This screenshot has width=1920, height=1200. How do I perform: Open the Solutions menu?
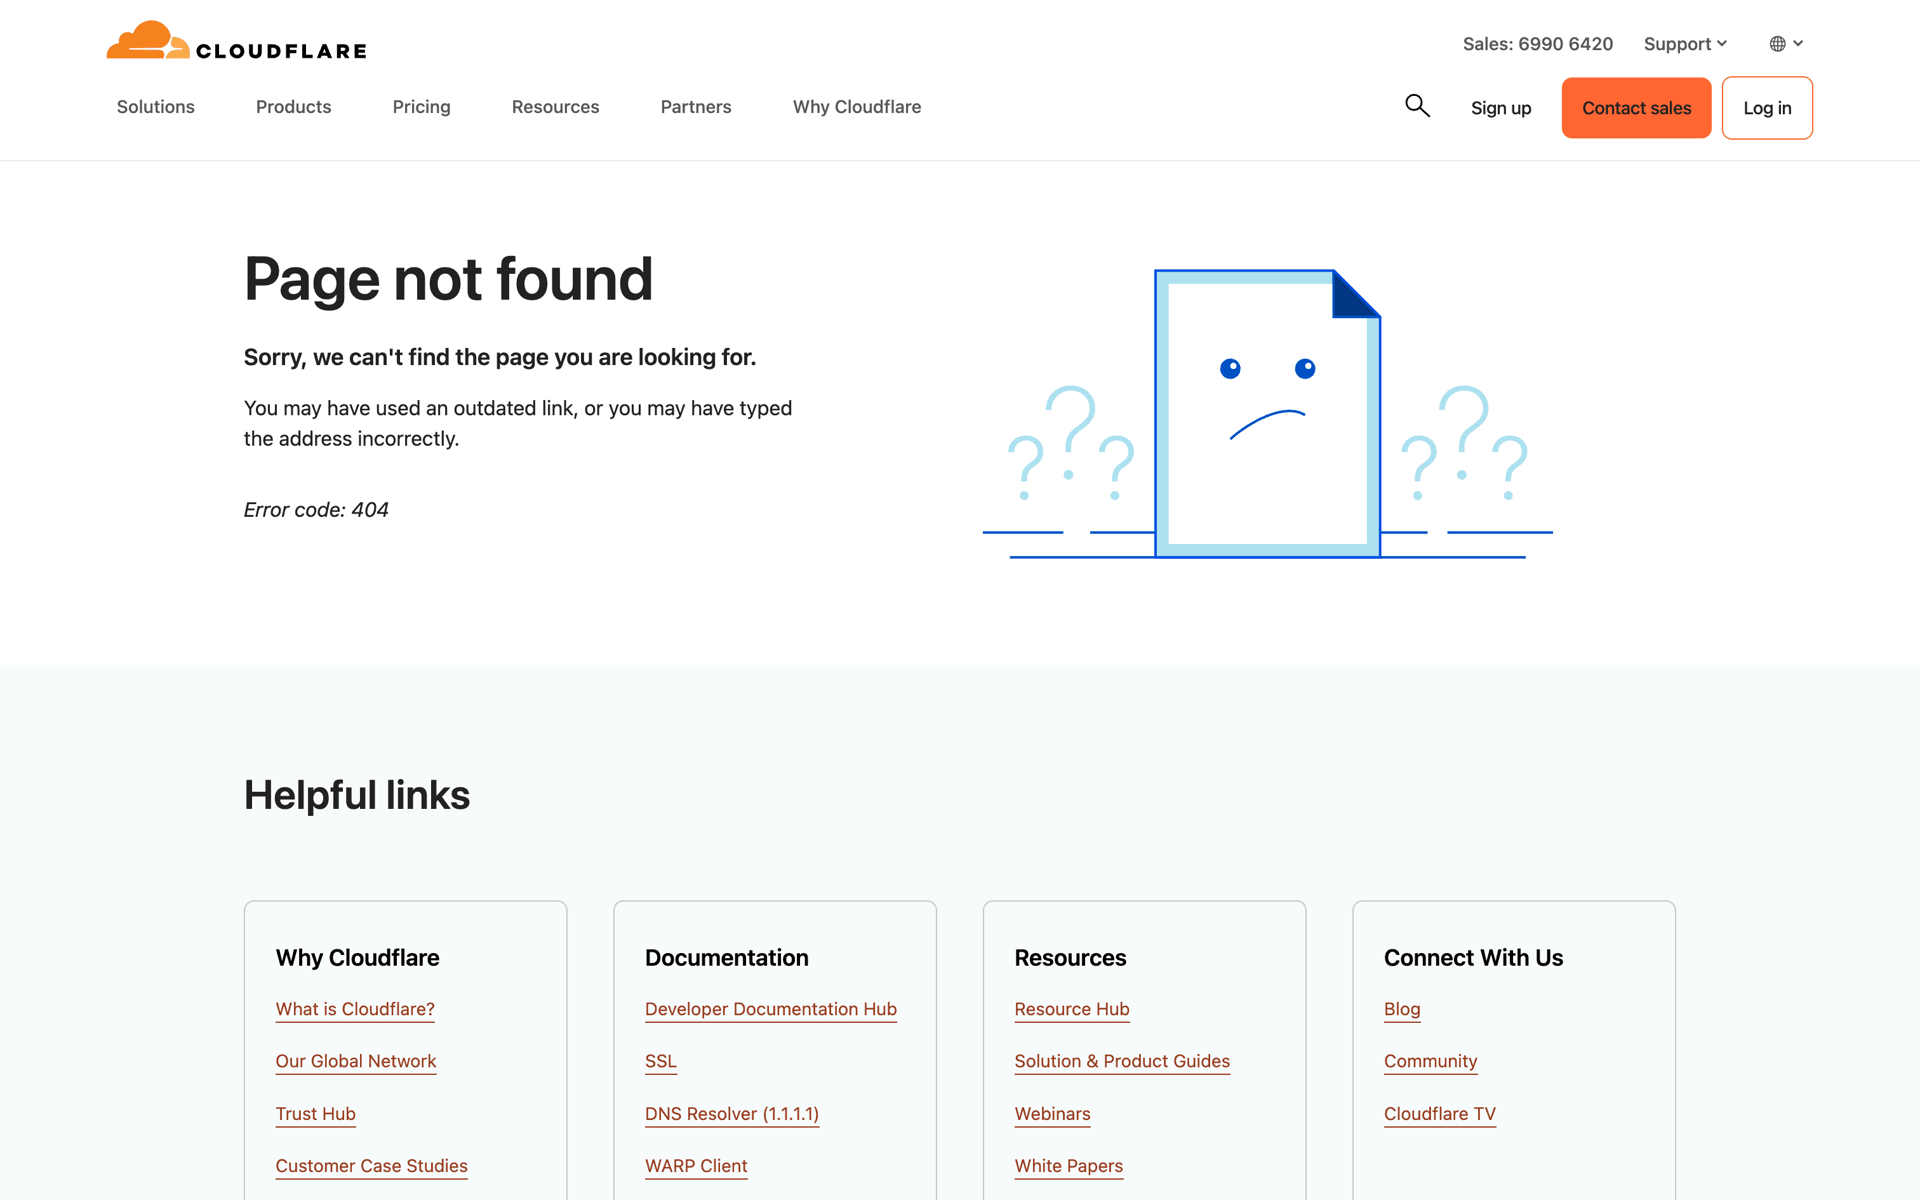(x=156, y=107)
